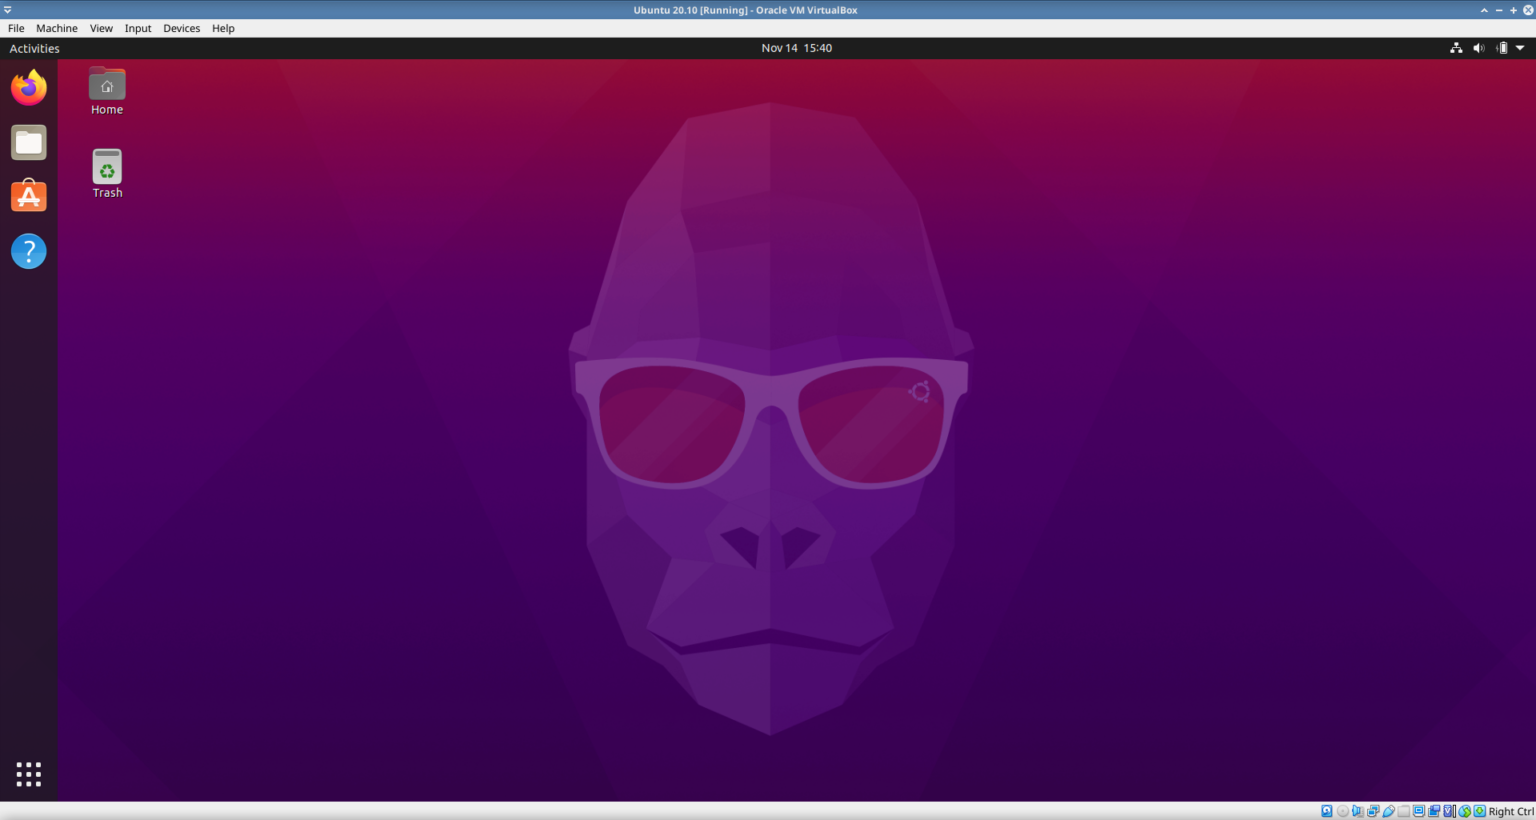Open the VirtualBox Input menu
1536x820 pixels.
(138, 28)
